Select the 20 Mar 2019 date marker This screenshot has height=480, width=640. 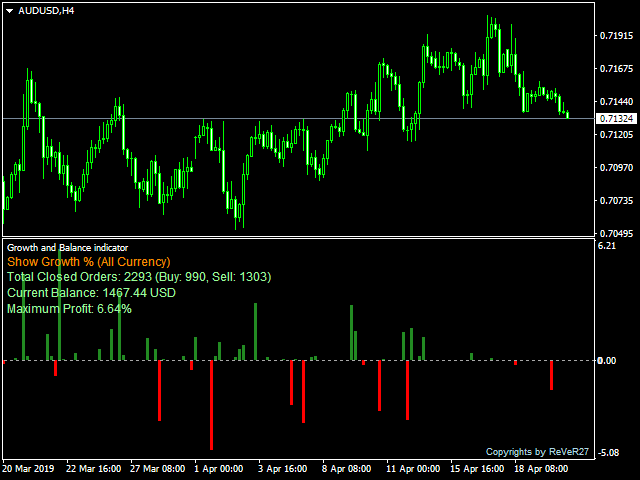point(29,469)
